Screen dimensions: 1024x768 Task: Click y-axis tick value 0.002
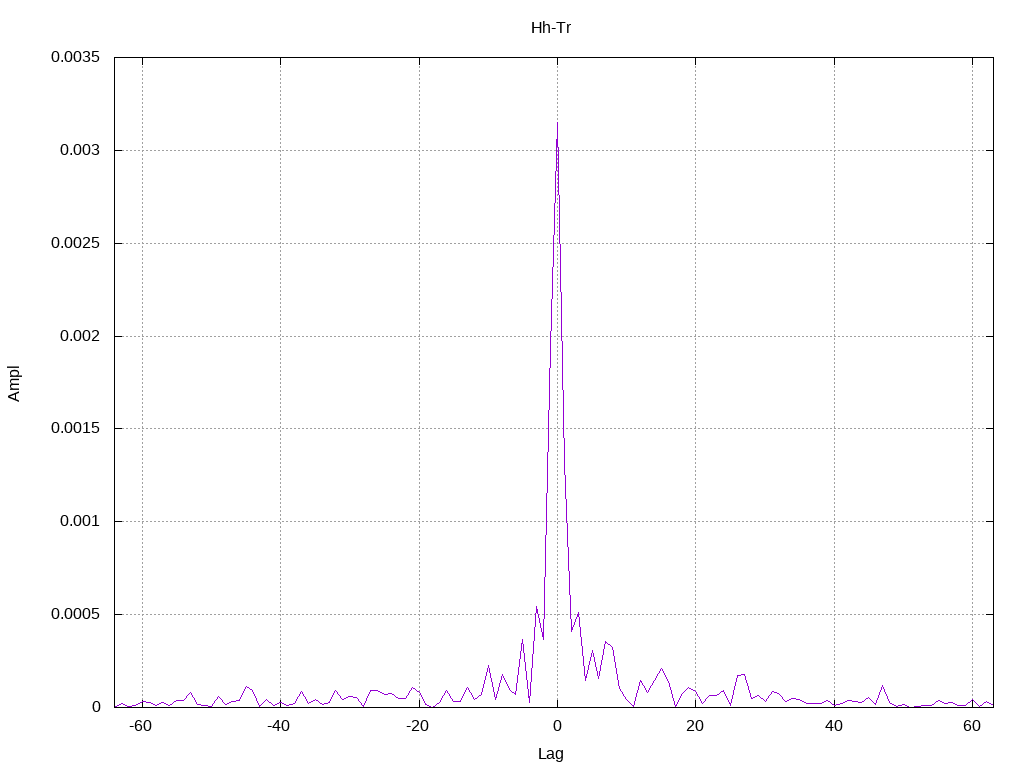point(80,336)
